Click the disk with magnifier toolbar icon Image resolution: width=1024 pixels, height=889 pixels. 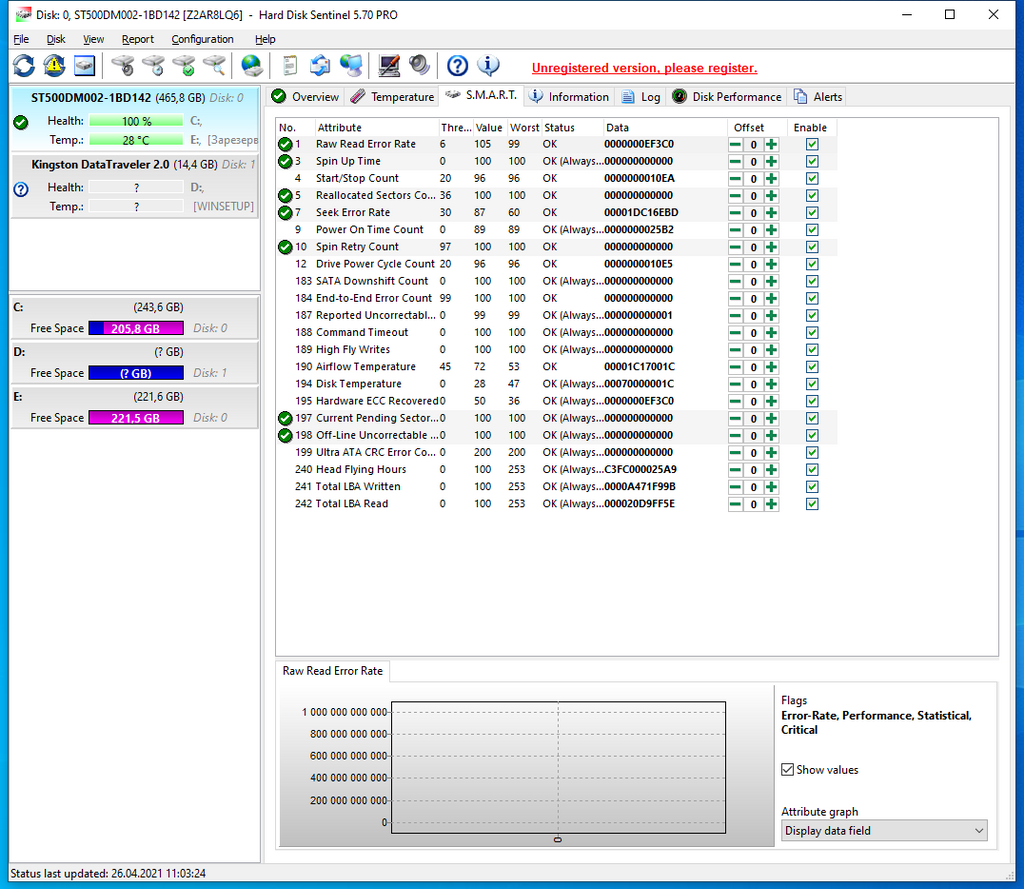coord(214,66)
